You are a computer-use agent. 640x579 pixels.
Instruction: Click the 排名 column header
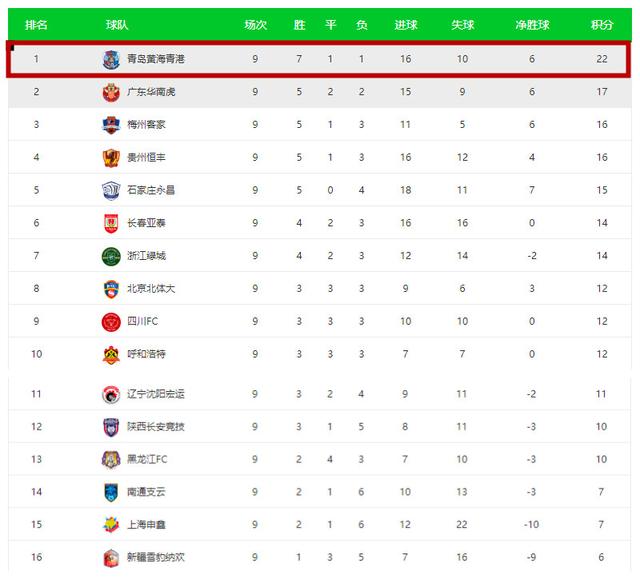pos(36,24)
